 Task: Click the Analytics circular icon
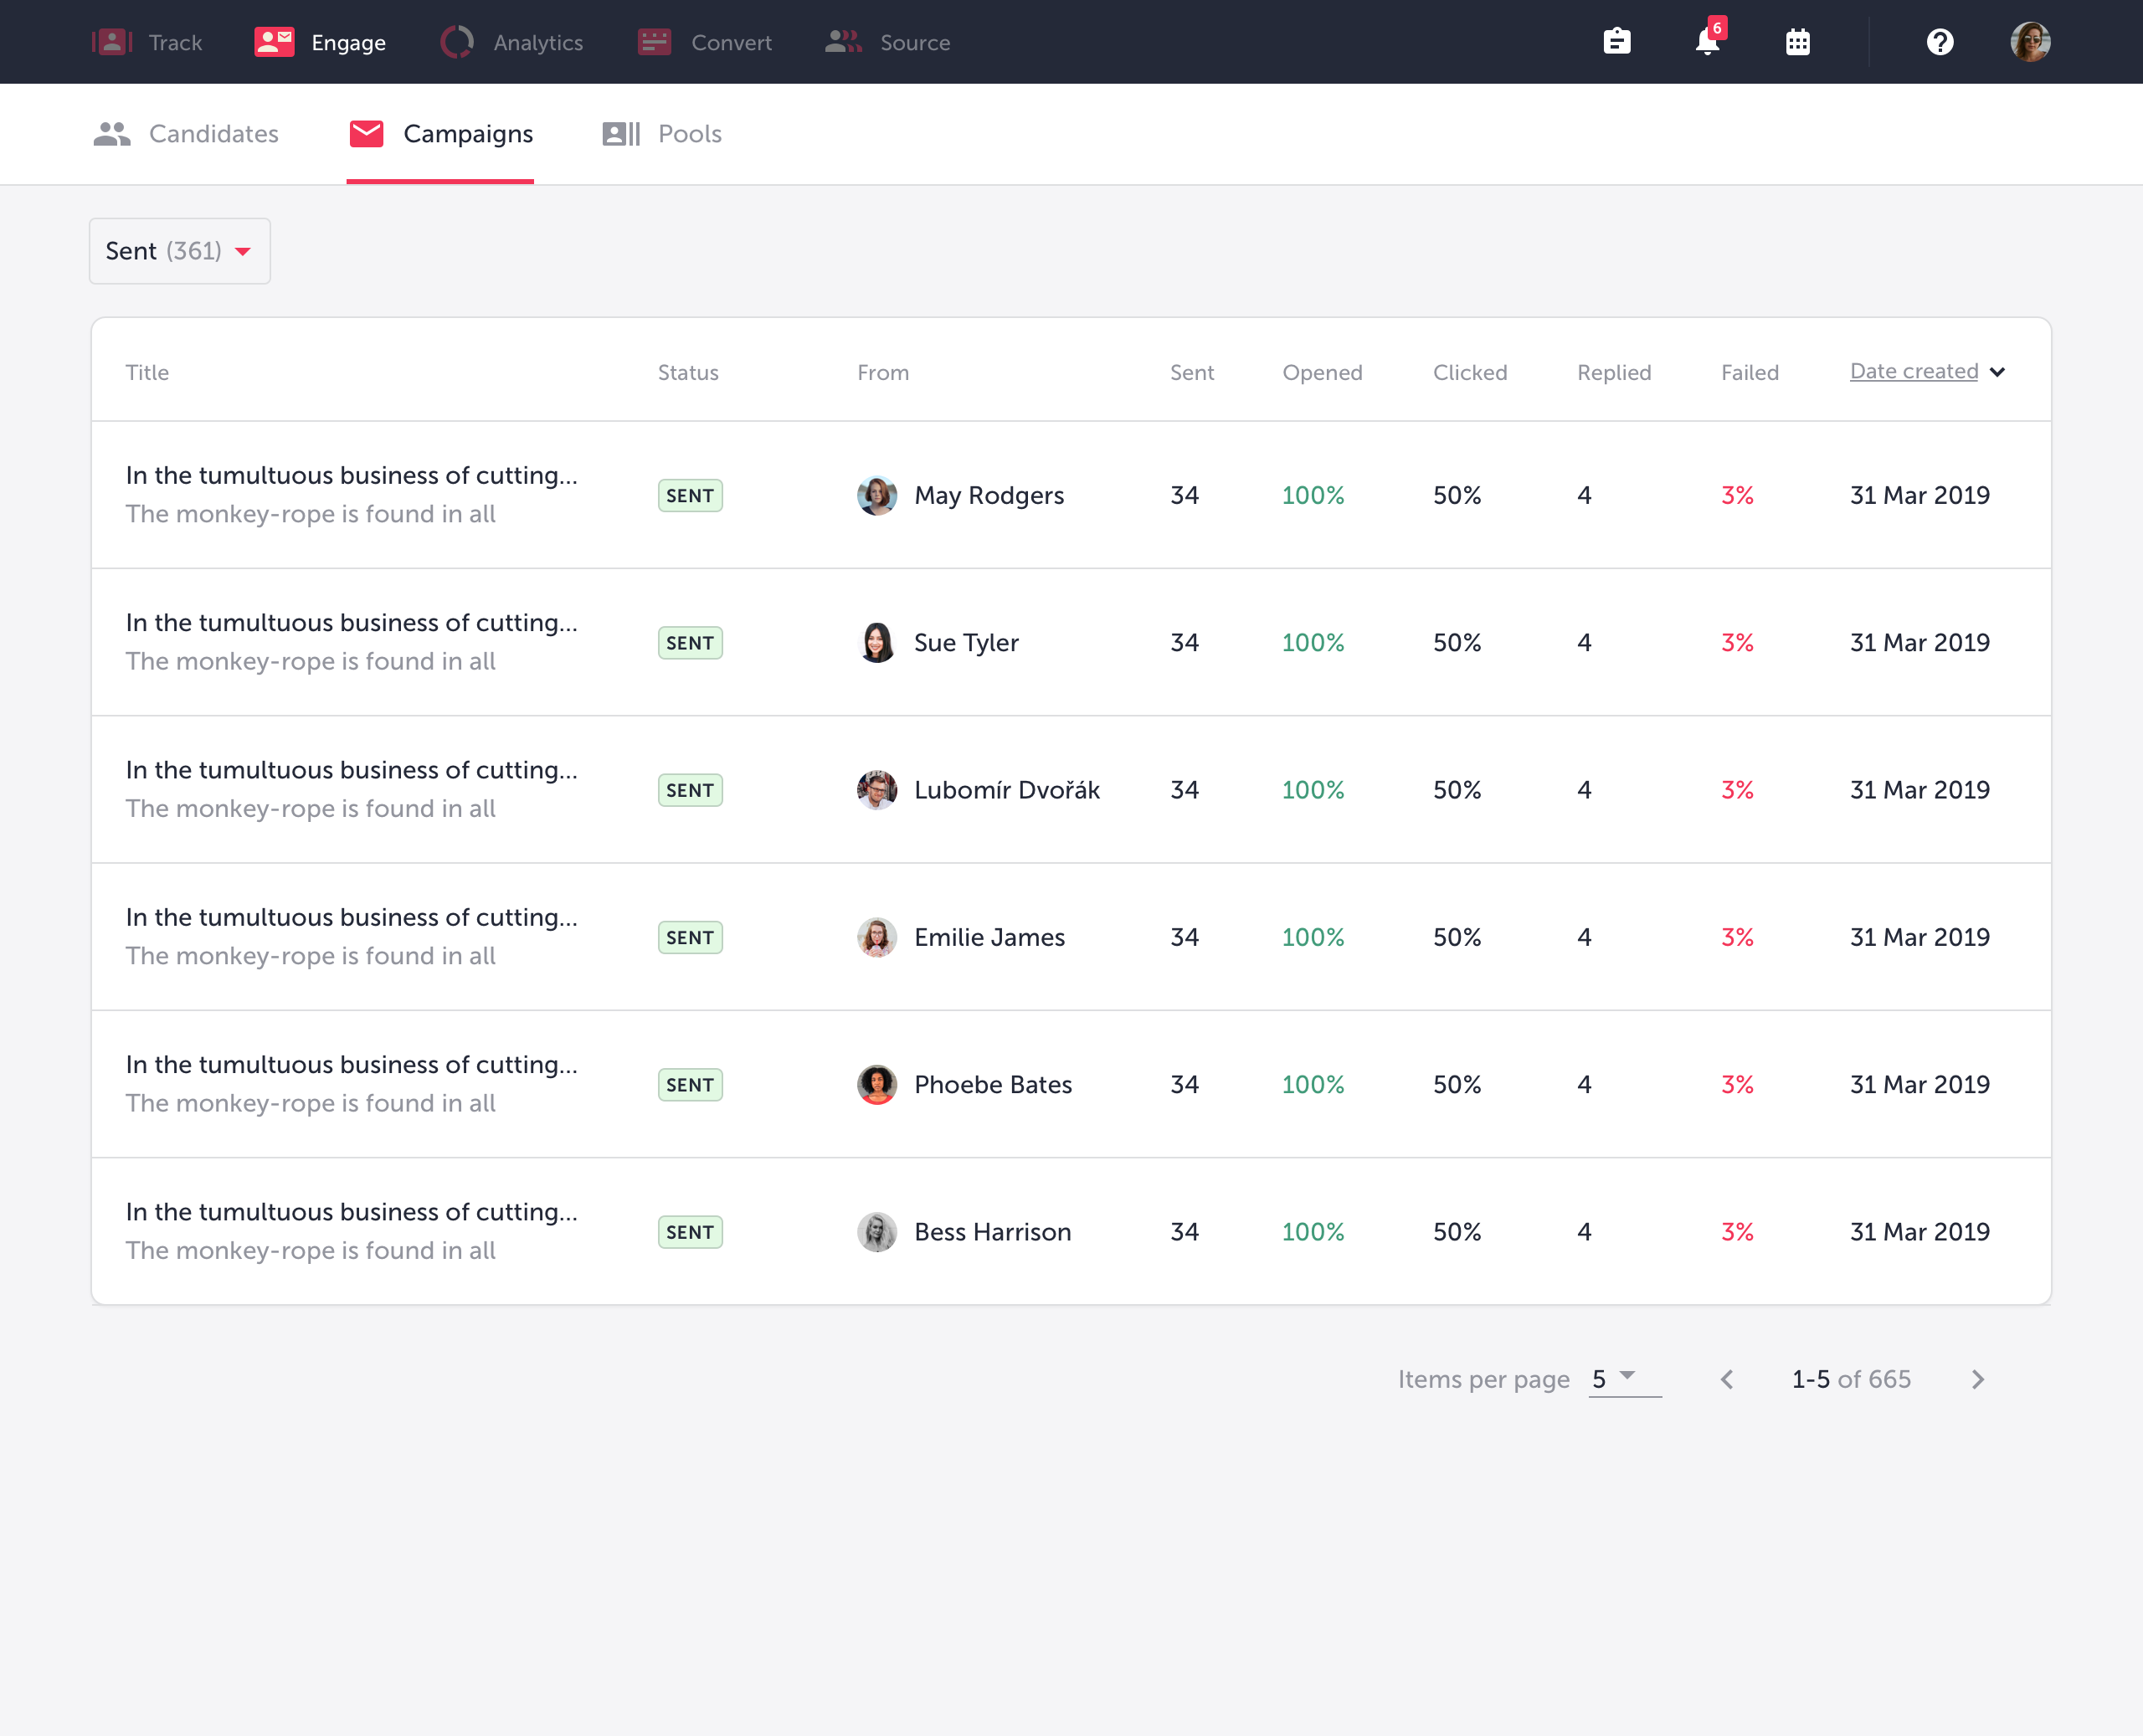(457, 42)
